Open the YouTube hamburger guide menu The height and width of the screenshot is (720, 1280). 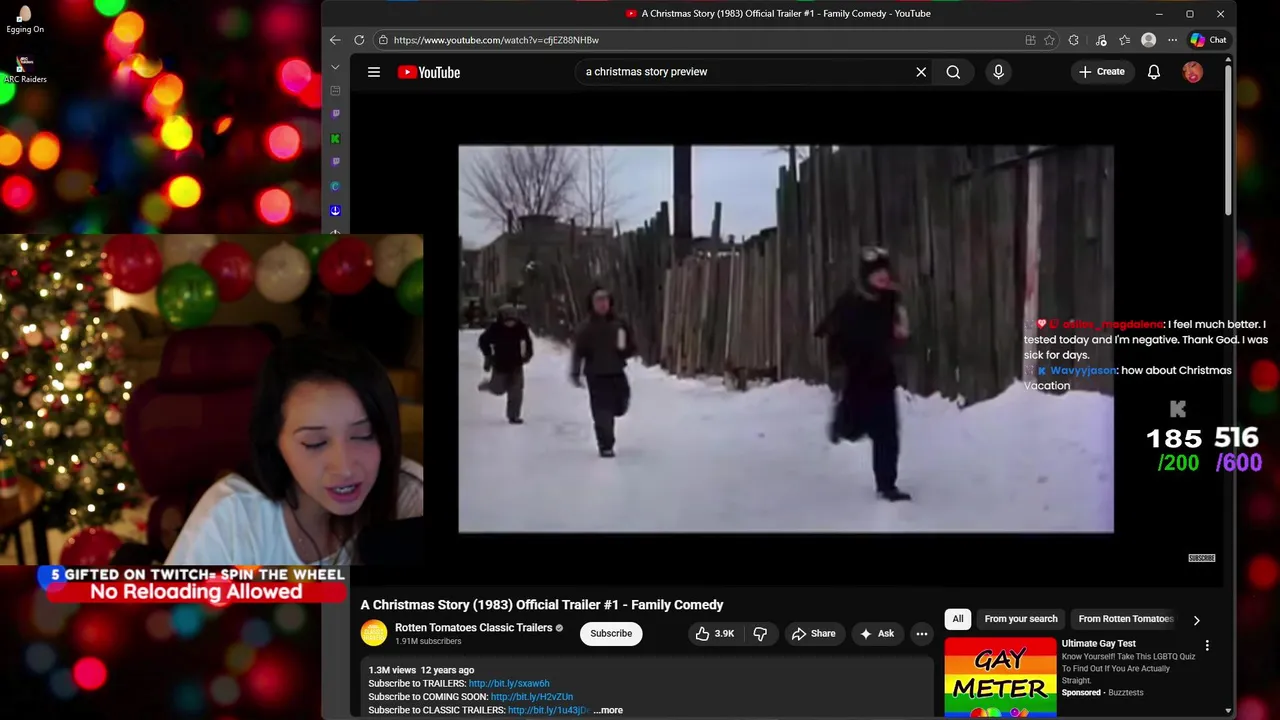click(x=374, y=72)
